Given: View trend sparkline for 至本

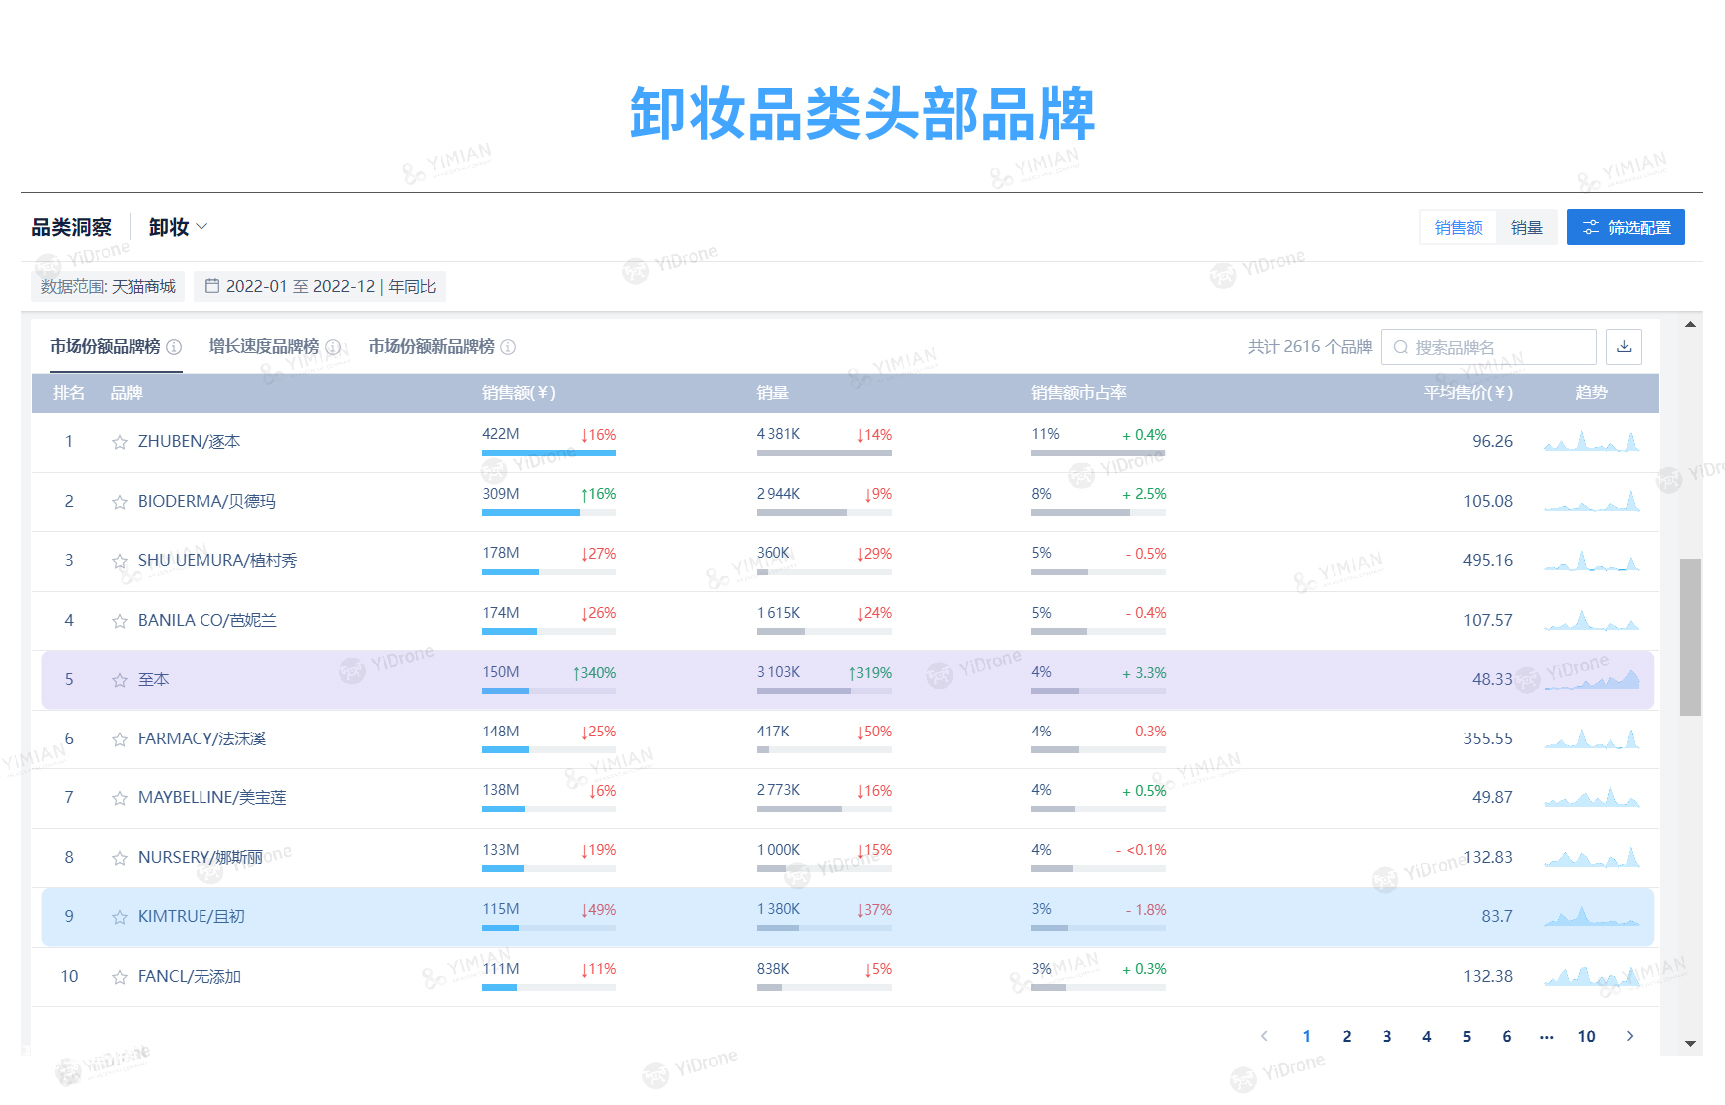Looking at the screenshot, I should coord(1592,679).
